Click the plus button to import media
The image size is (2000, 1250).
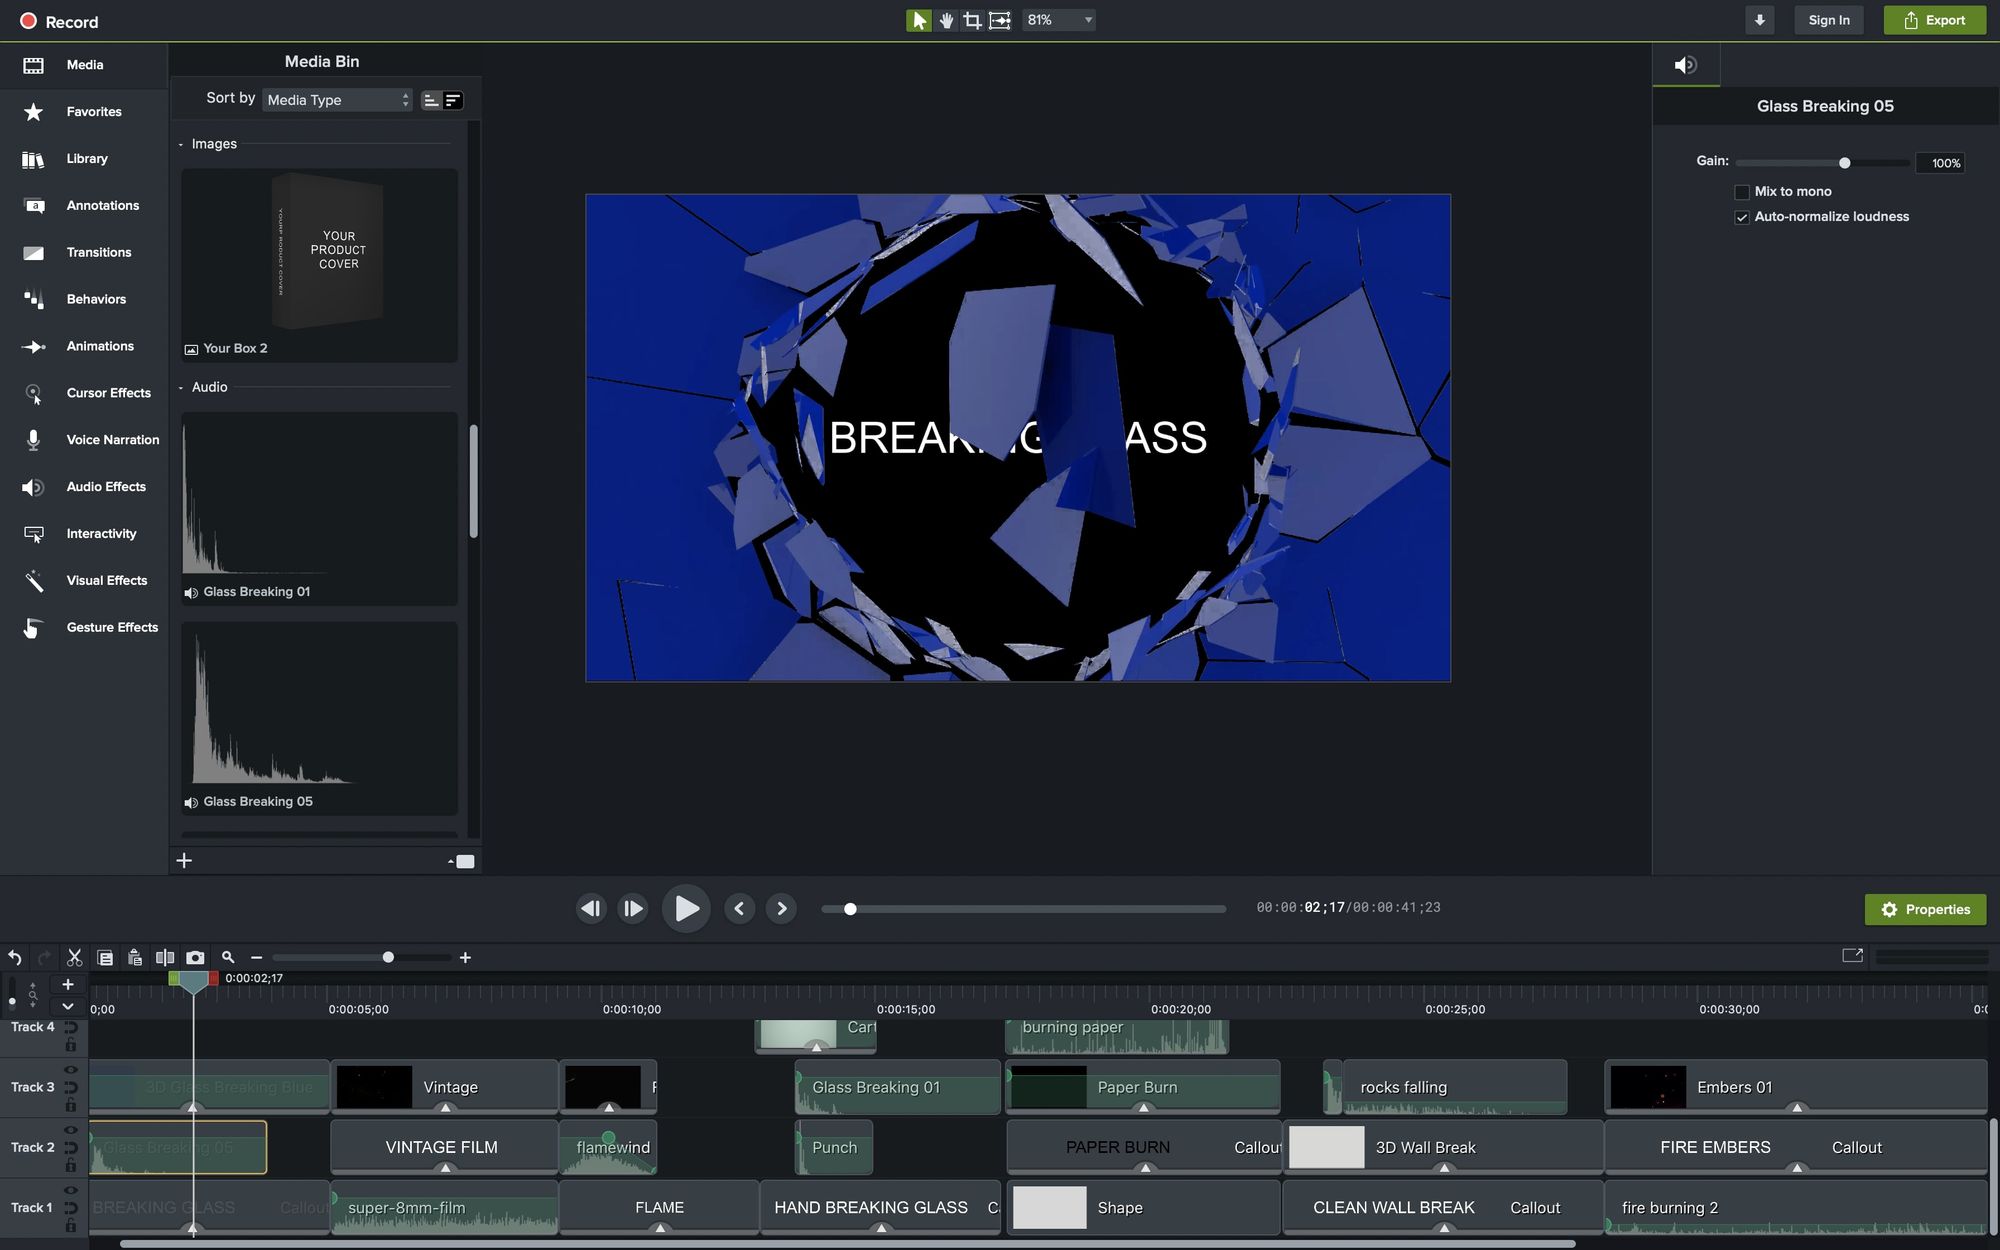(x=184, y=861)
